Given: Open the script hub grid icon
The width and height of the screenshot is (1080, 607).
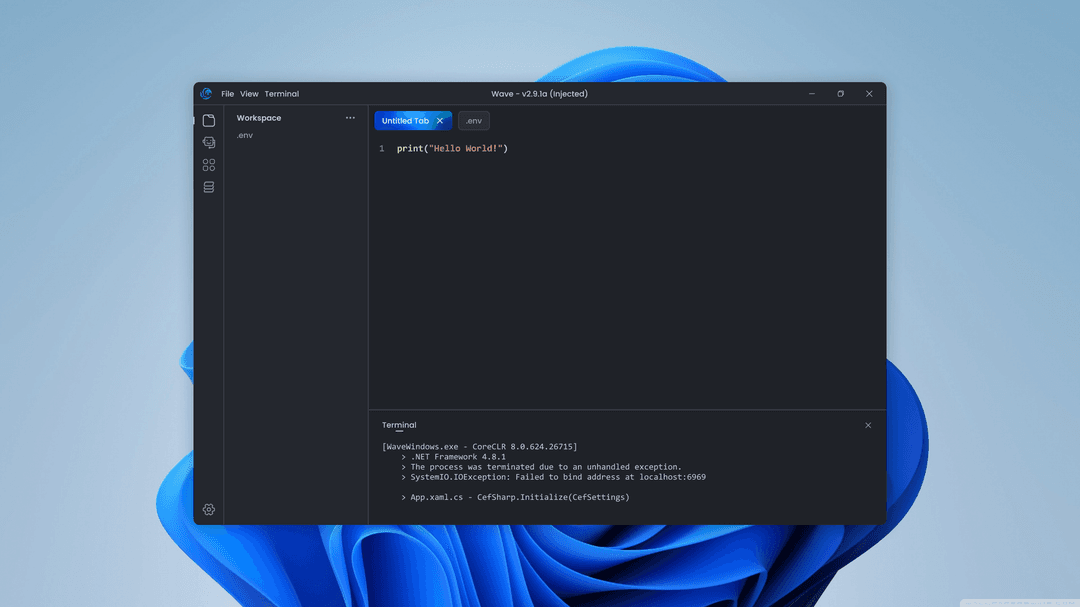Looking at the screenshot, I should pyautogui.click(x=208, y=164).
